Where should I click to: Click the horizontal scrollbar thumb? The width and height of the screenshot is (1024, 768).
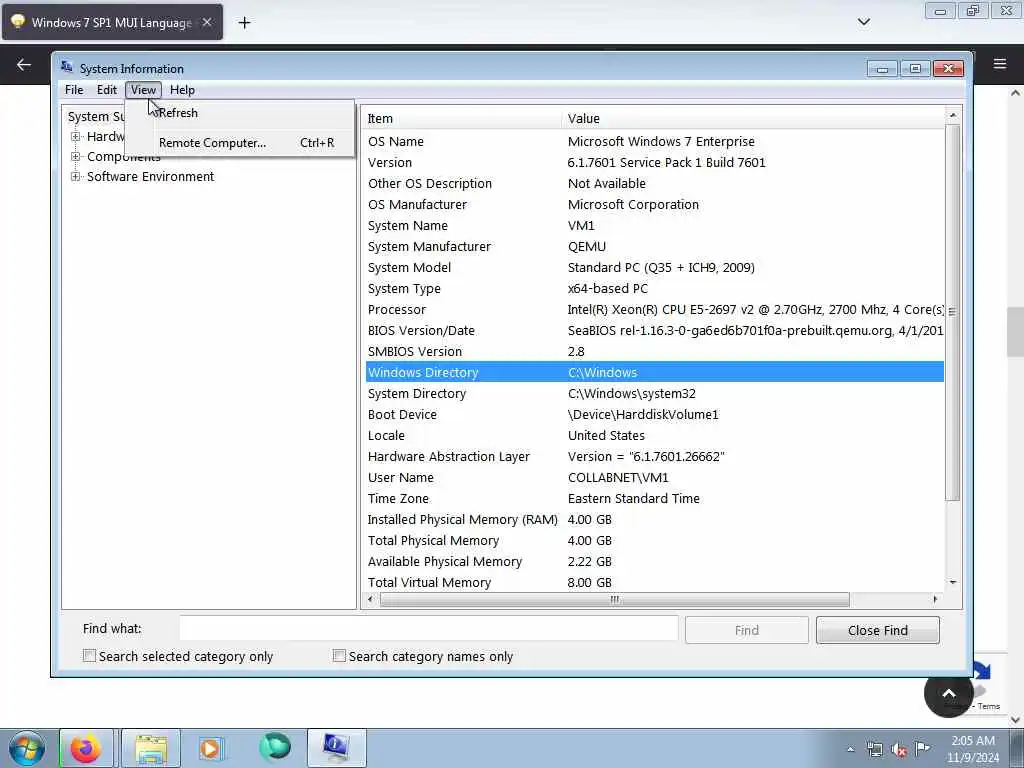click(x=615, y=600)
